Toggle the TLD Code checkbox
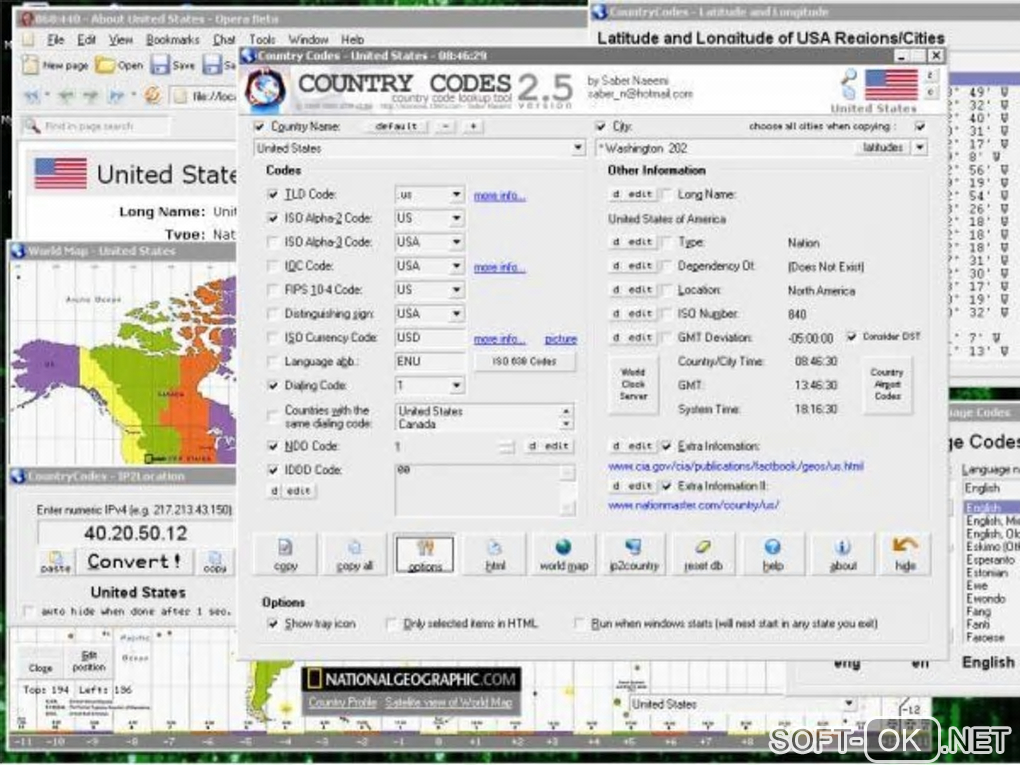1020x765 pixels. 273,195
